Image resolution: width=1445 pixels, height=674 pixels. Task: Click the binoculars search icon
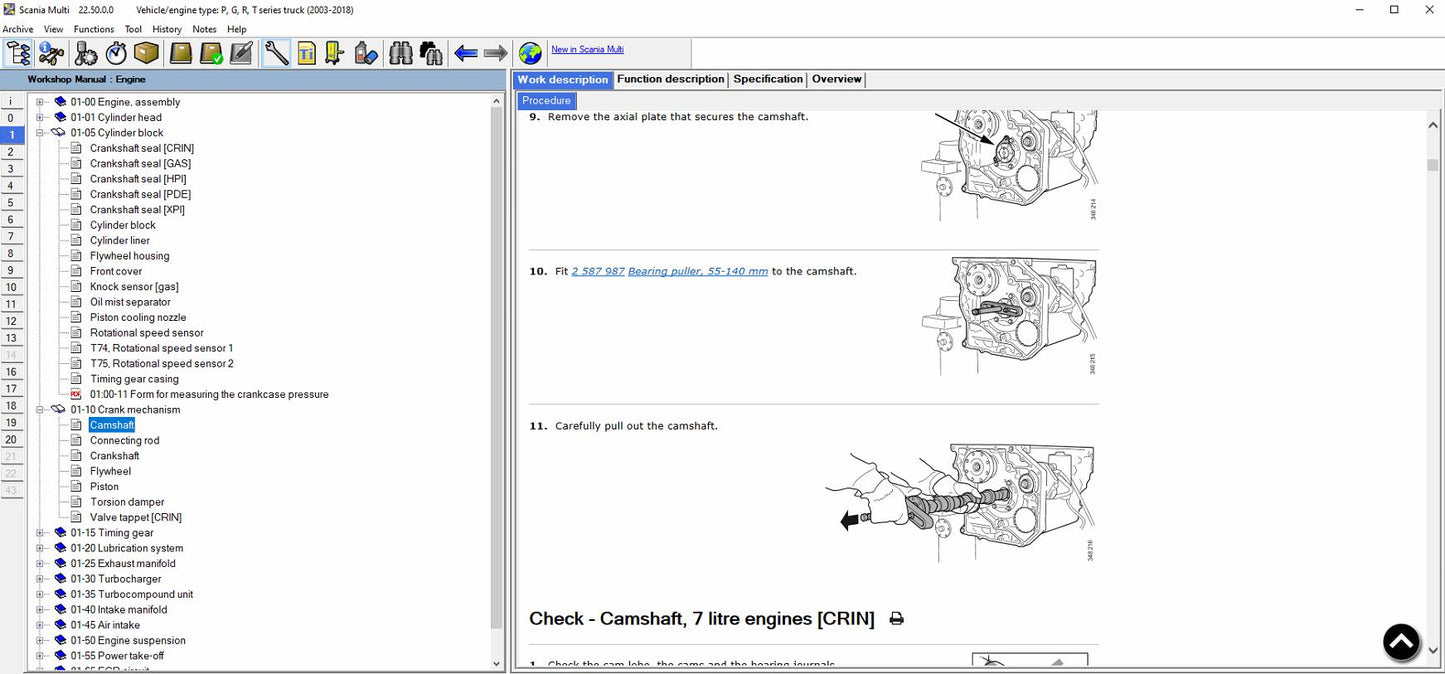pyautogui.click(x=400, y=53)
